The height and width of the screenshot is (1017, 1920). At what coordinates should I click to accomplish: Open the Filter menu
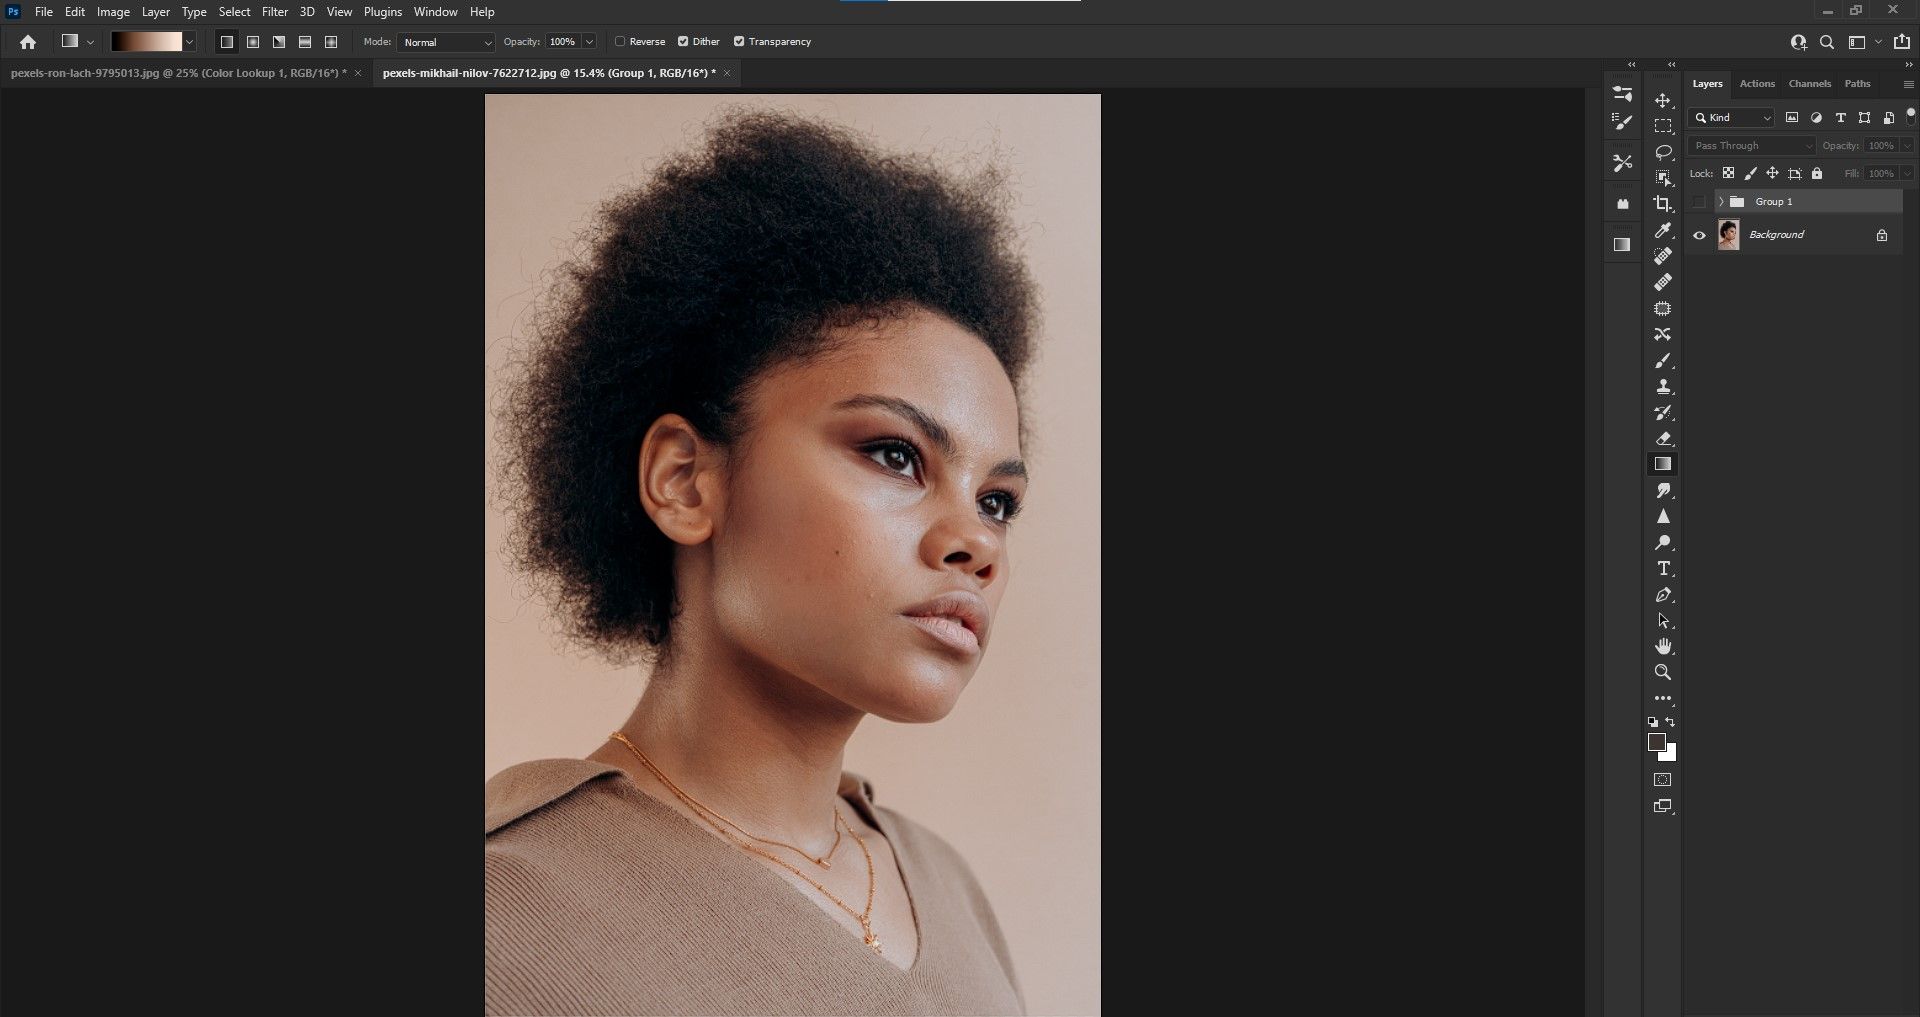(275, 12)
